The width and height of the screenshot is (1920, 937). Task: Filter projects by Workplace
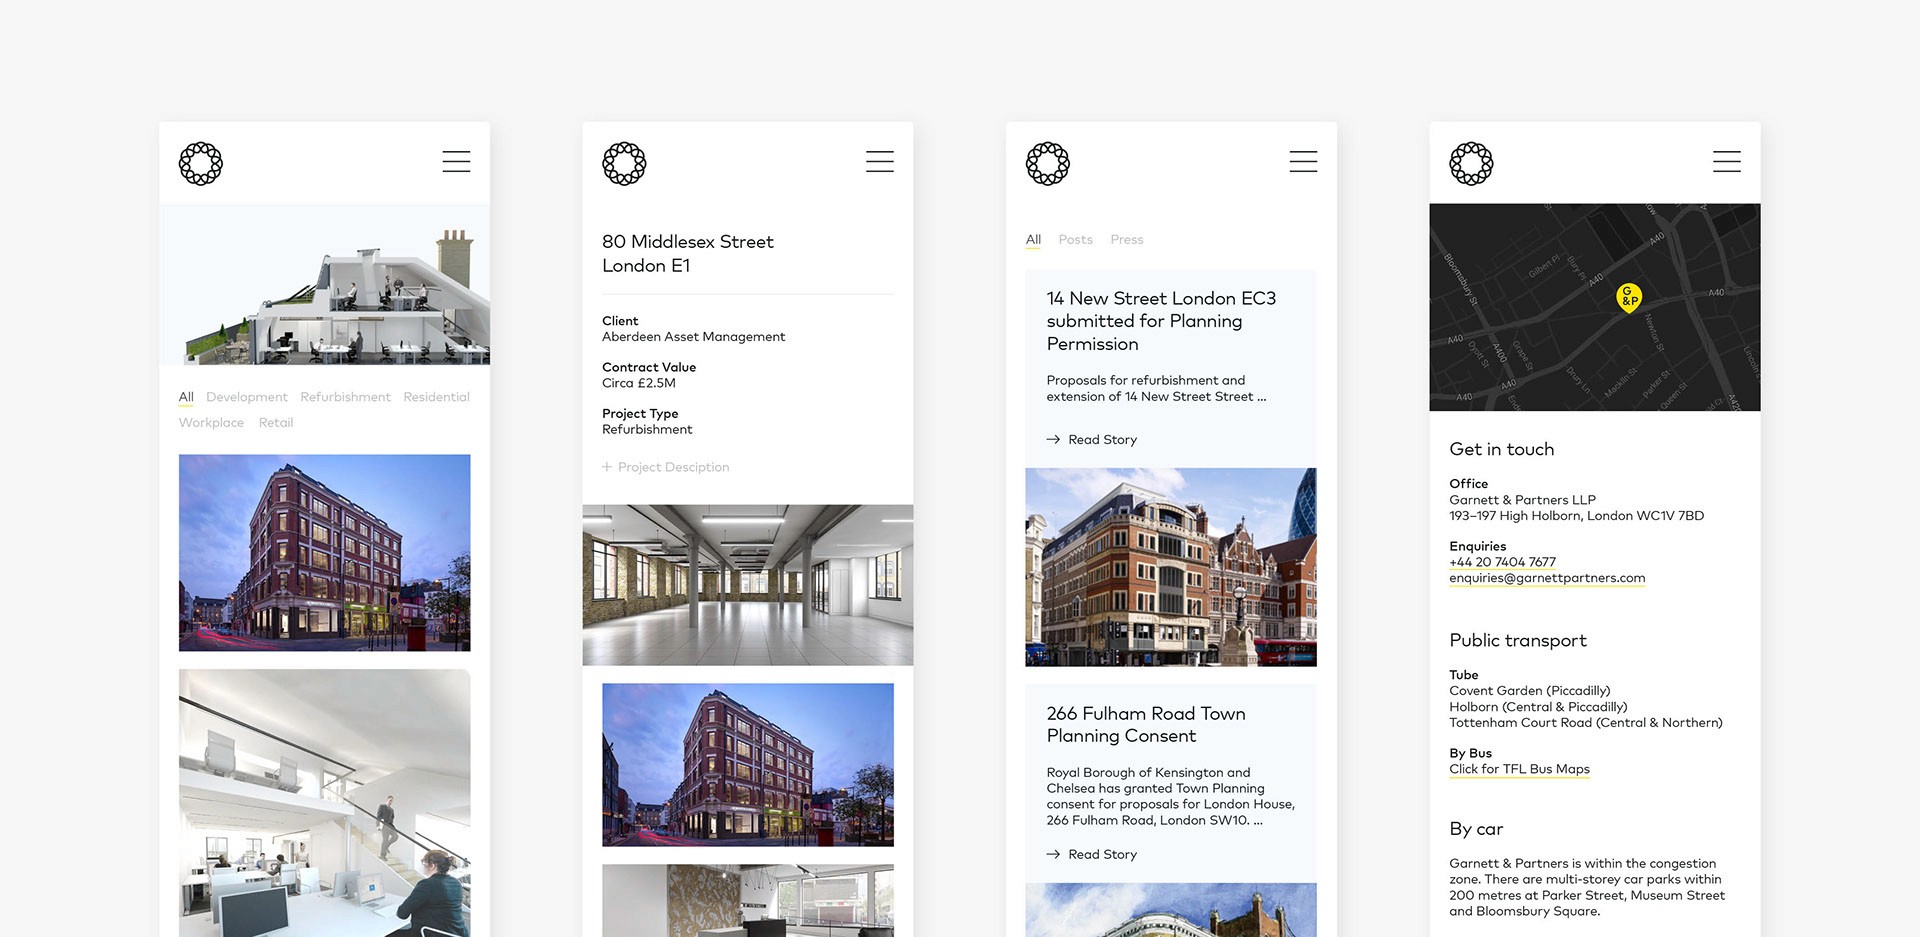tap(211, 423)
